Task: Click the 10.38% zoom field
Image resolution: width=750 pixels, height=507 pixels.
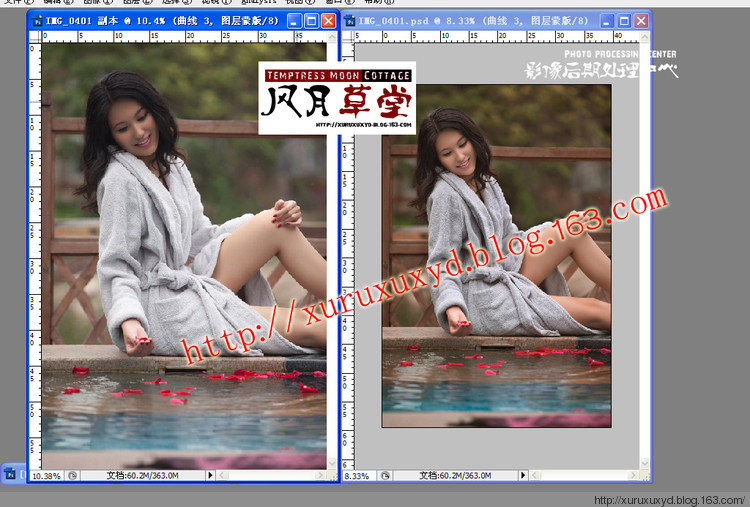Action: click(46, 476)
